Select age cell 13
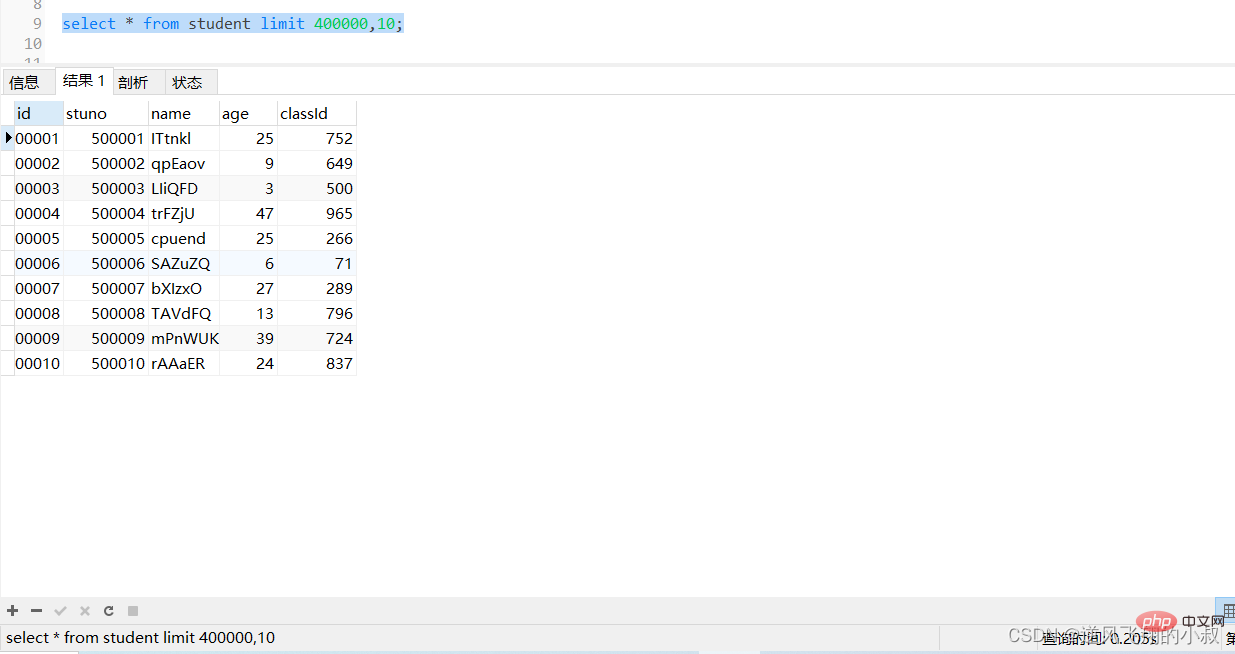 249,313
